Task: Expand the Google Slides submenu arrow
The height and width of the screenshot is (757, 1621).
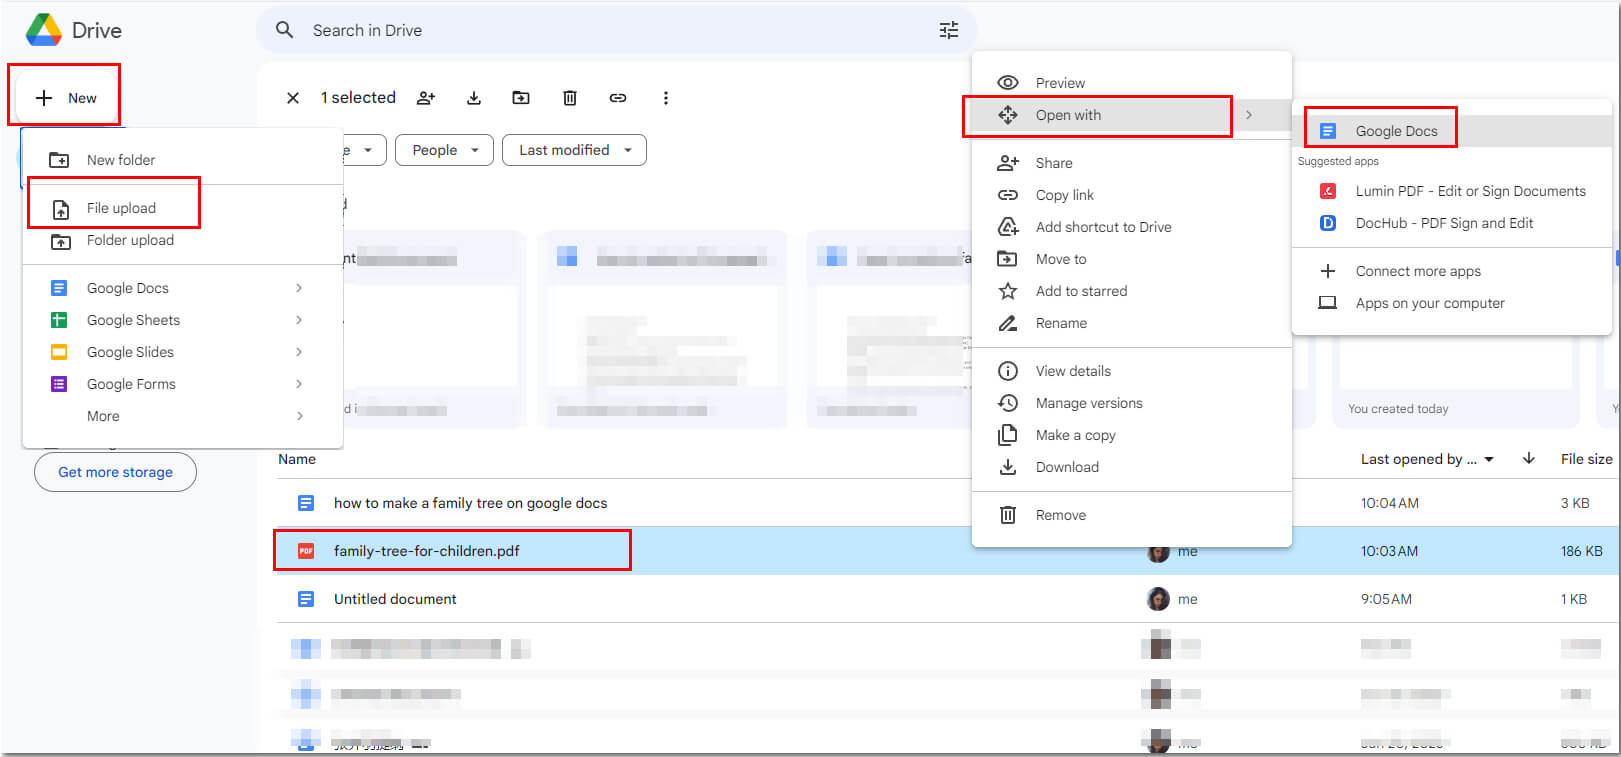Action: [x=298, y=352]
